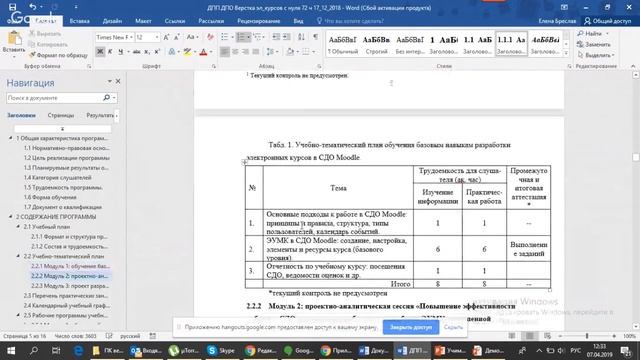Toggle superscript x² formatting

tap(157, 52)
